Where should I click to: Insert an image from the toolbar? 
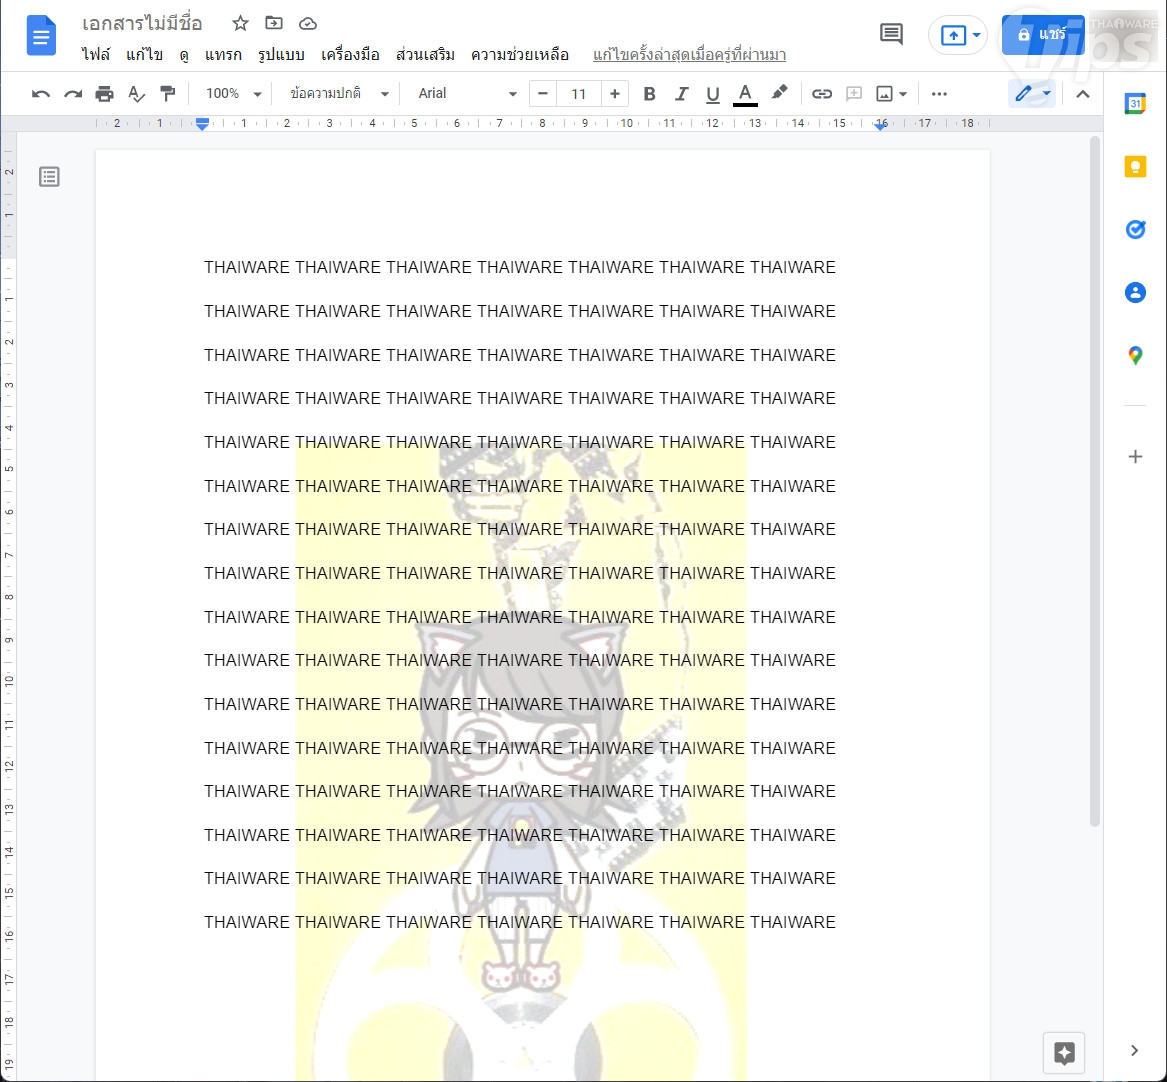tap(884, 94)
